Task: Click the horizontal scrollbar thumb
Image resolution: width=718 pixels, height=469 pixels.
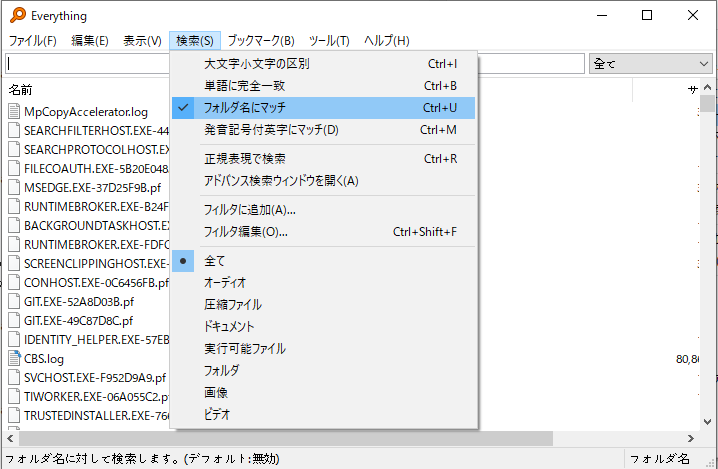Action: pos(286,438)
